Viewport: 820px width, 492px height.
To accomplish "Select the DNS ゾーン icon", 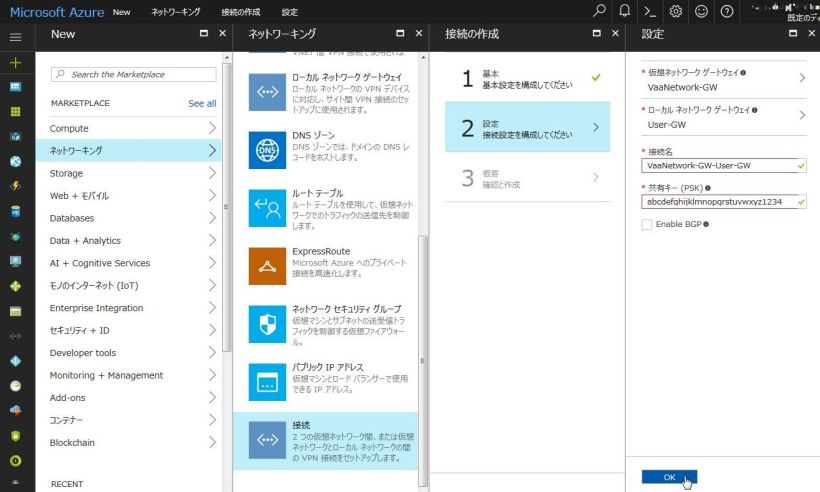I will coord(267,149).
